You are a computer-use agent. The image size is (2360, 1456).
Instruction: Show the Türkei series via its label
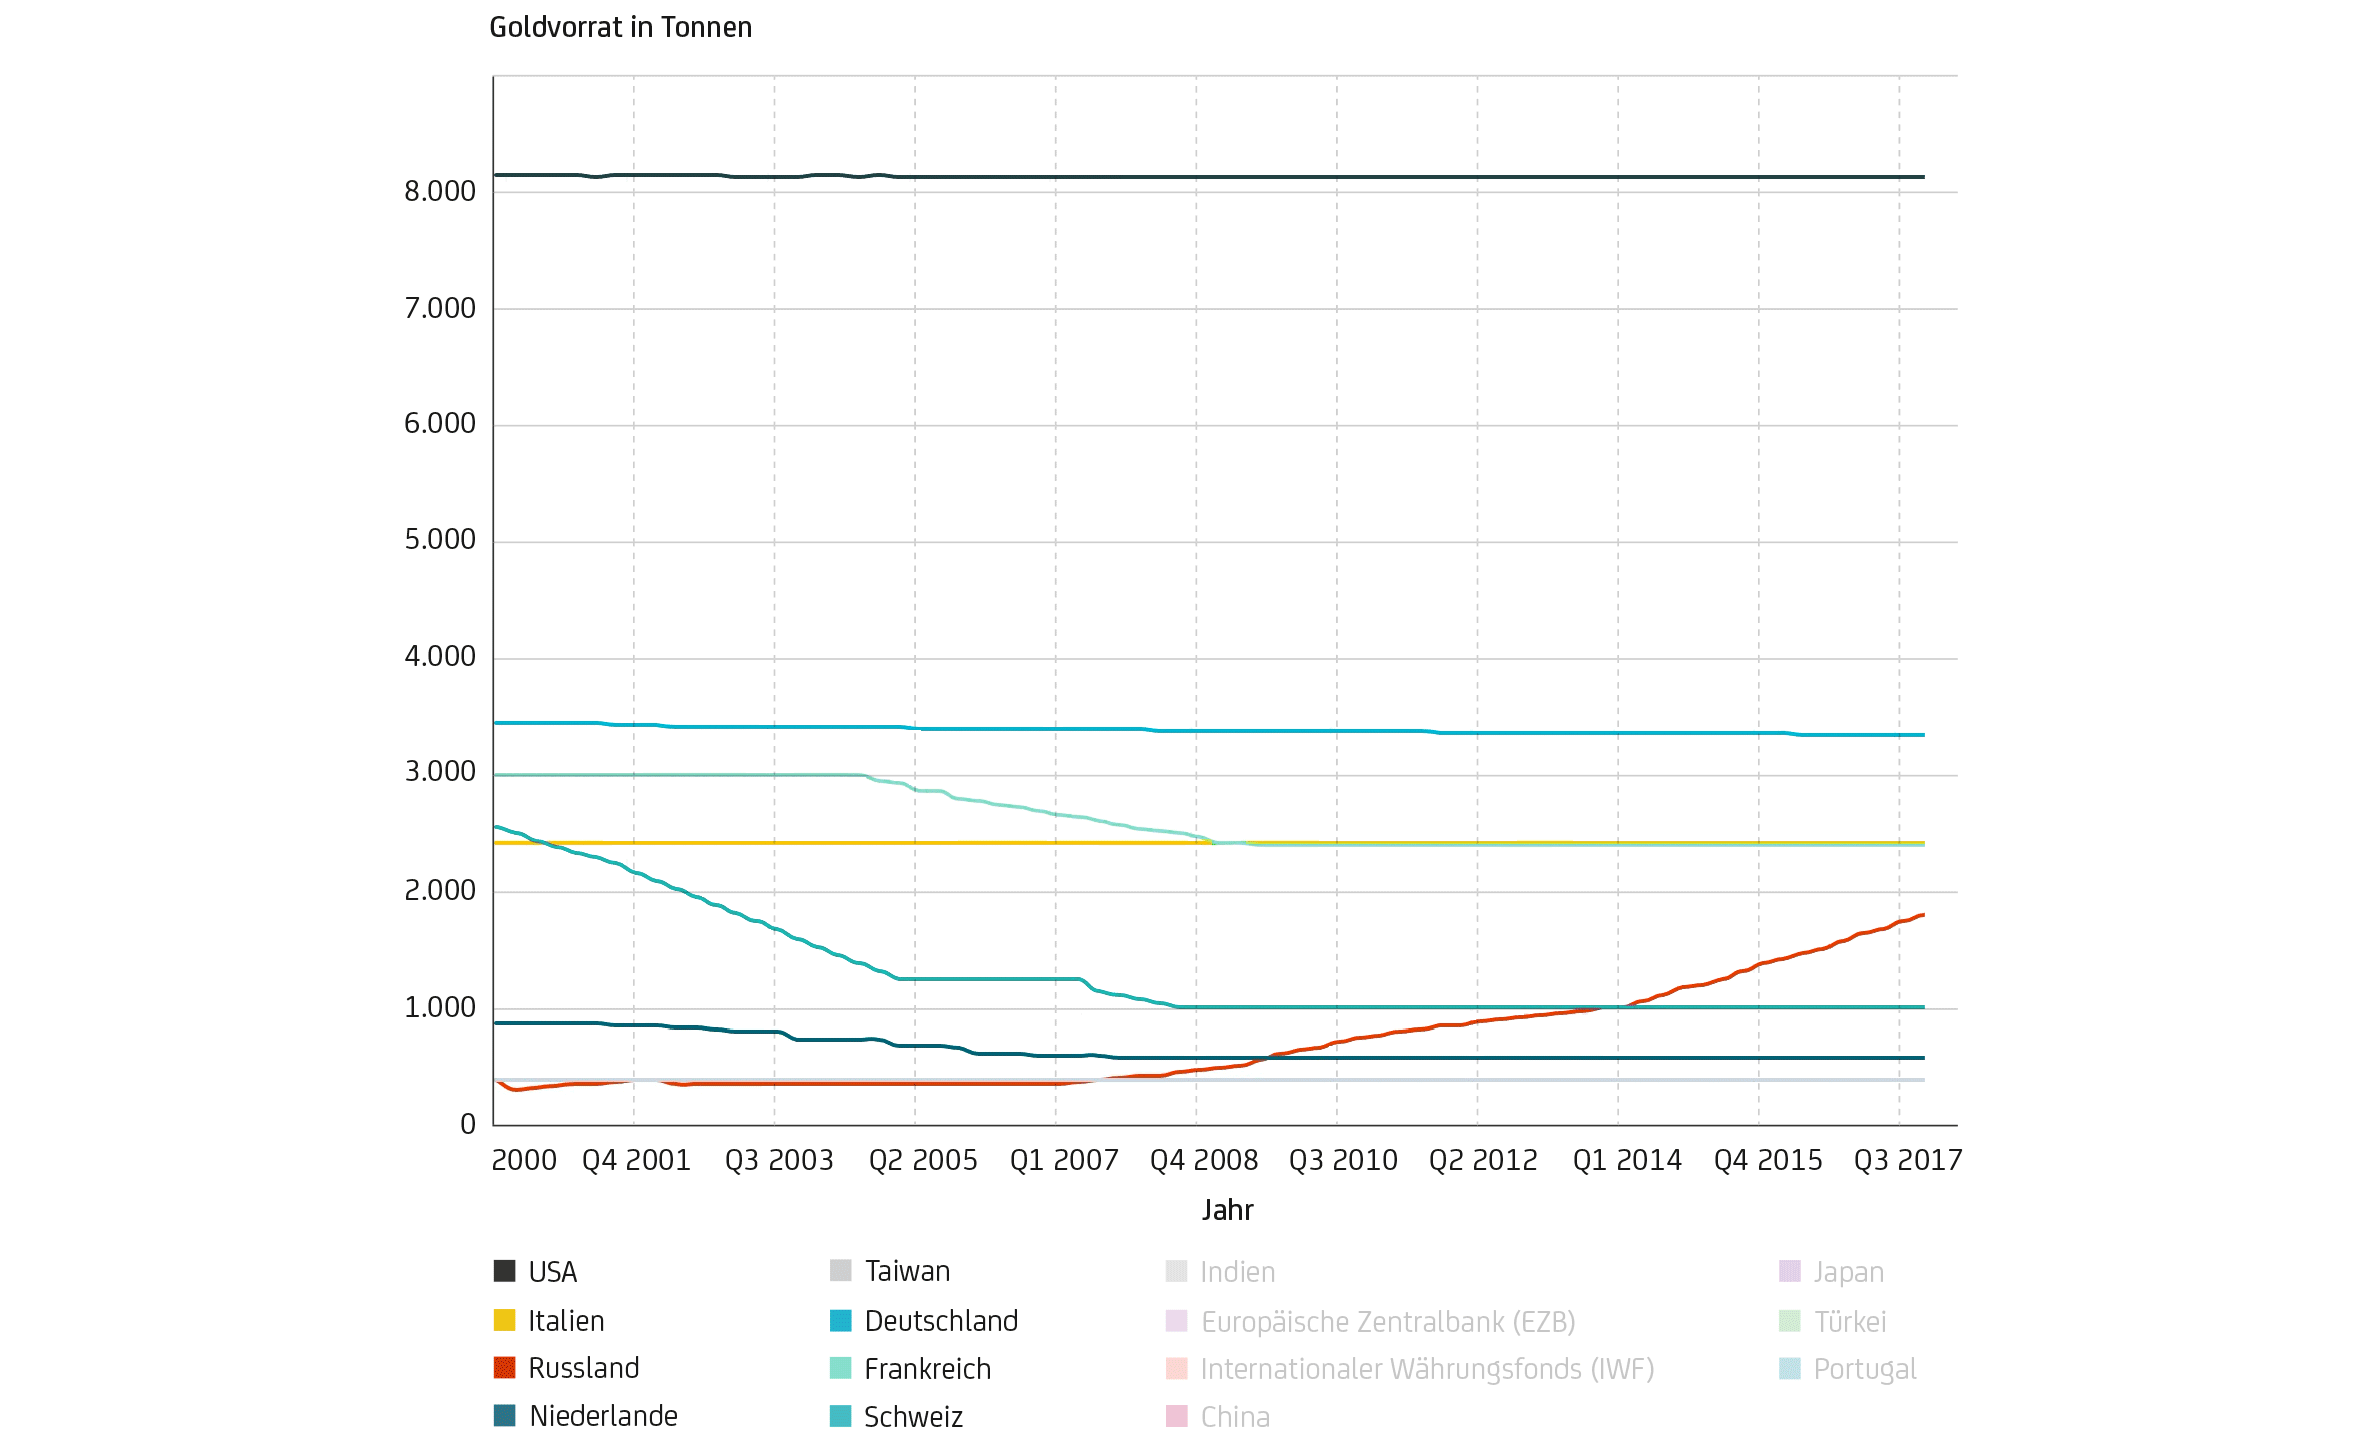[x=1851, y=1322]
